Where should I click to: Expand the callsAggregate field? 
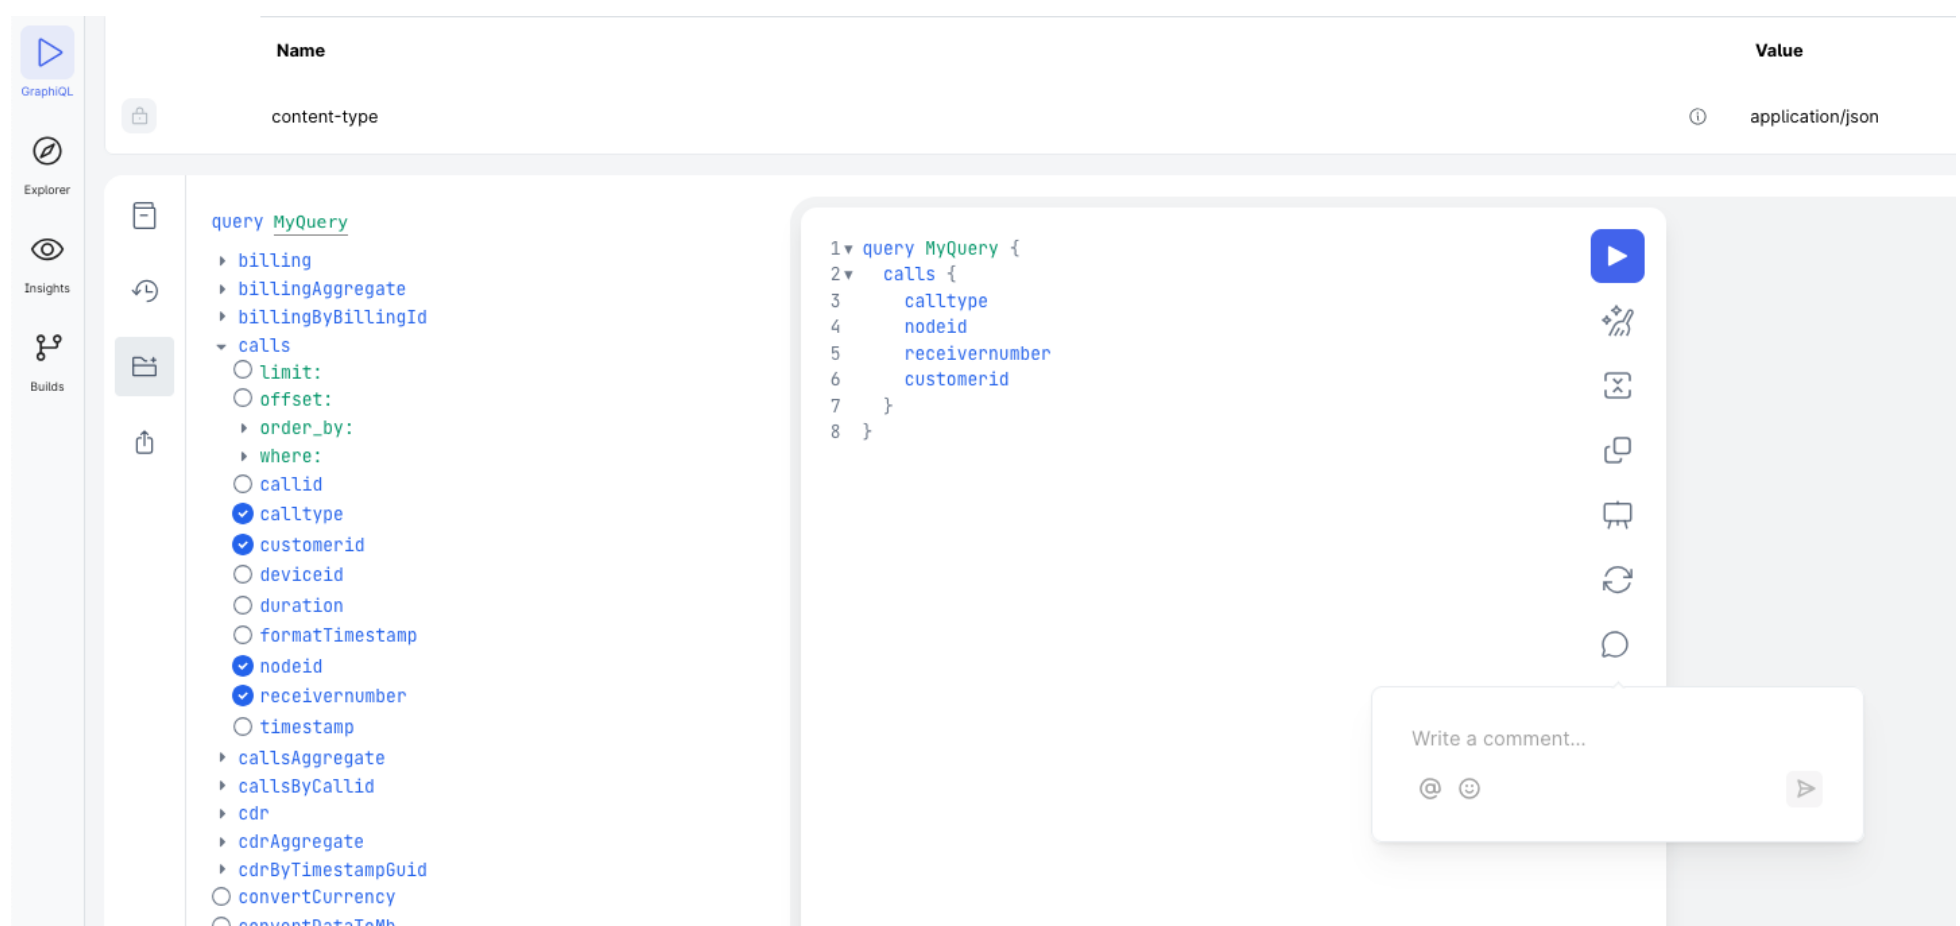[222, 758]
